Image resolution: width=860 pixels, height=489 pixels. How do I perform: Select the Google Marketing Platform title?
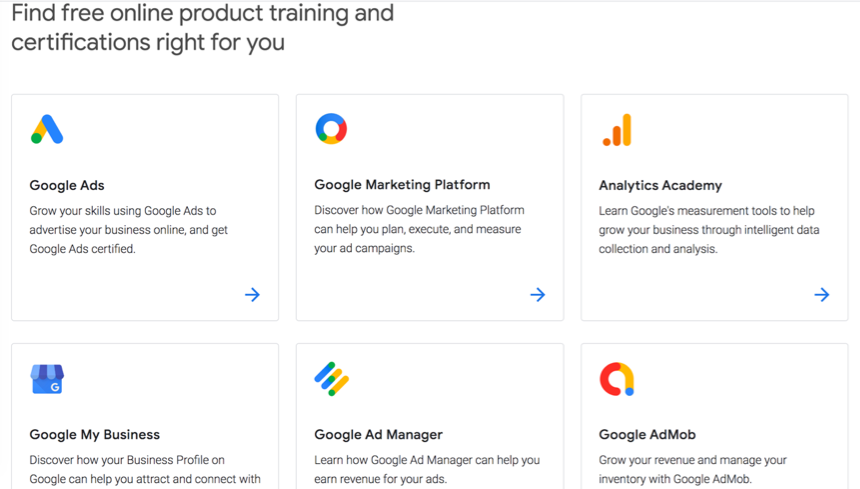(x=402, y=185)
